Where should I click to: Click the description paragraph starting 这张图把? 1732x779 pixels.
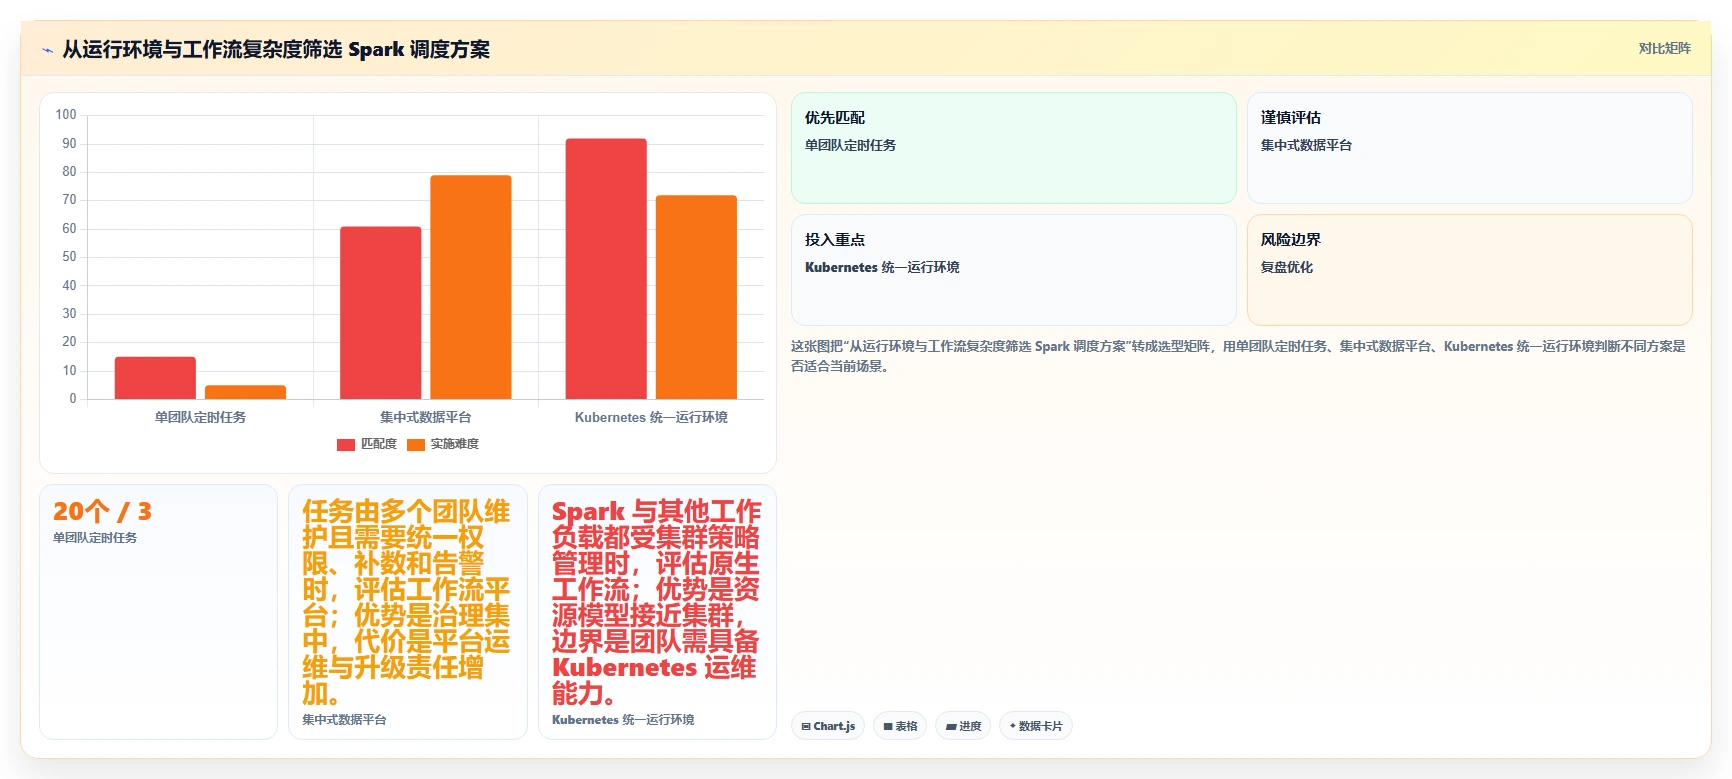pyautogui.click(x=1239, y=356)
